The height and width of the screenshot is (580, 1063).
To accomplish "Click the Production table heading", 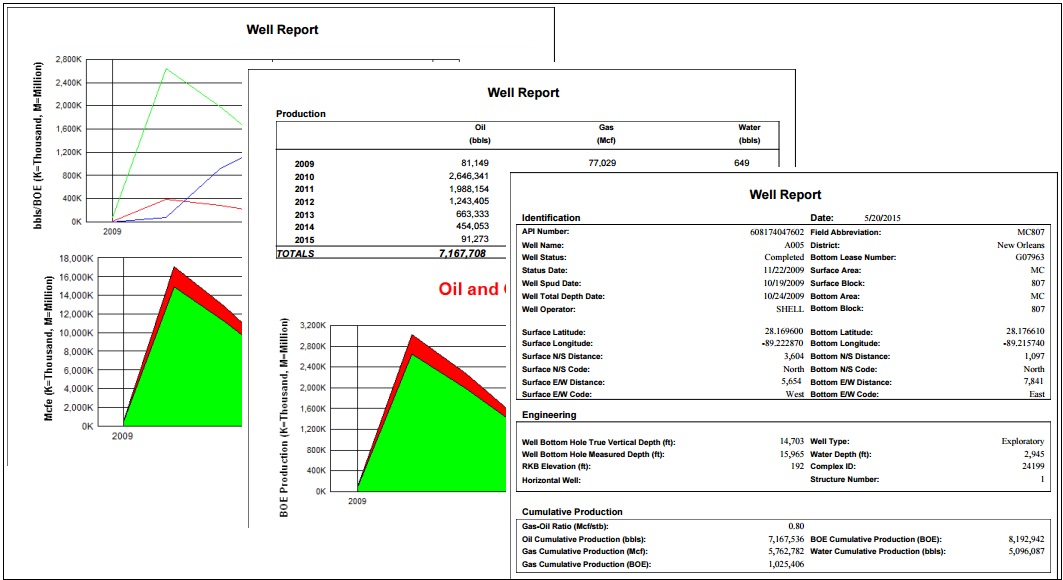I will (301, 114).
